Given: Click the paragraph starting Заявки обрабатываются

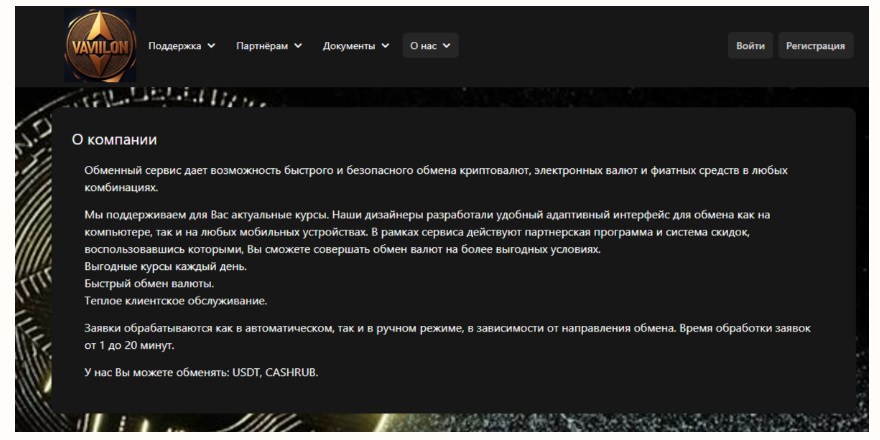Looking at the screenshot, I should (448, 337).
